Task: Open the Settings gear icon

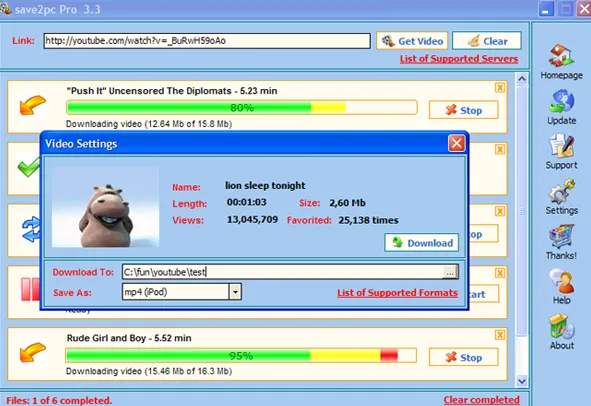Action: [562, 191]
